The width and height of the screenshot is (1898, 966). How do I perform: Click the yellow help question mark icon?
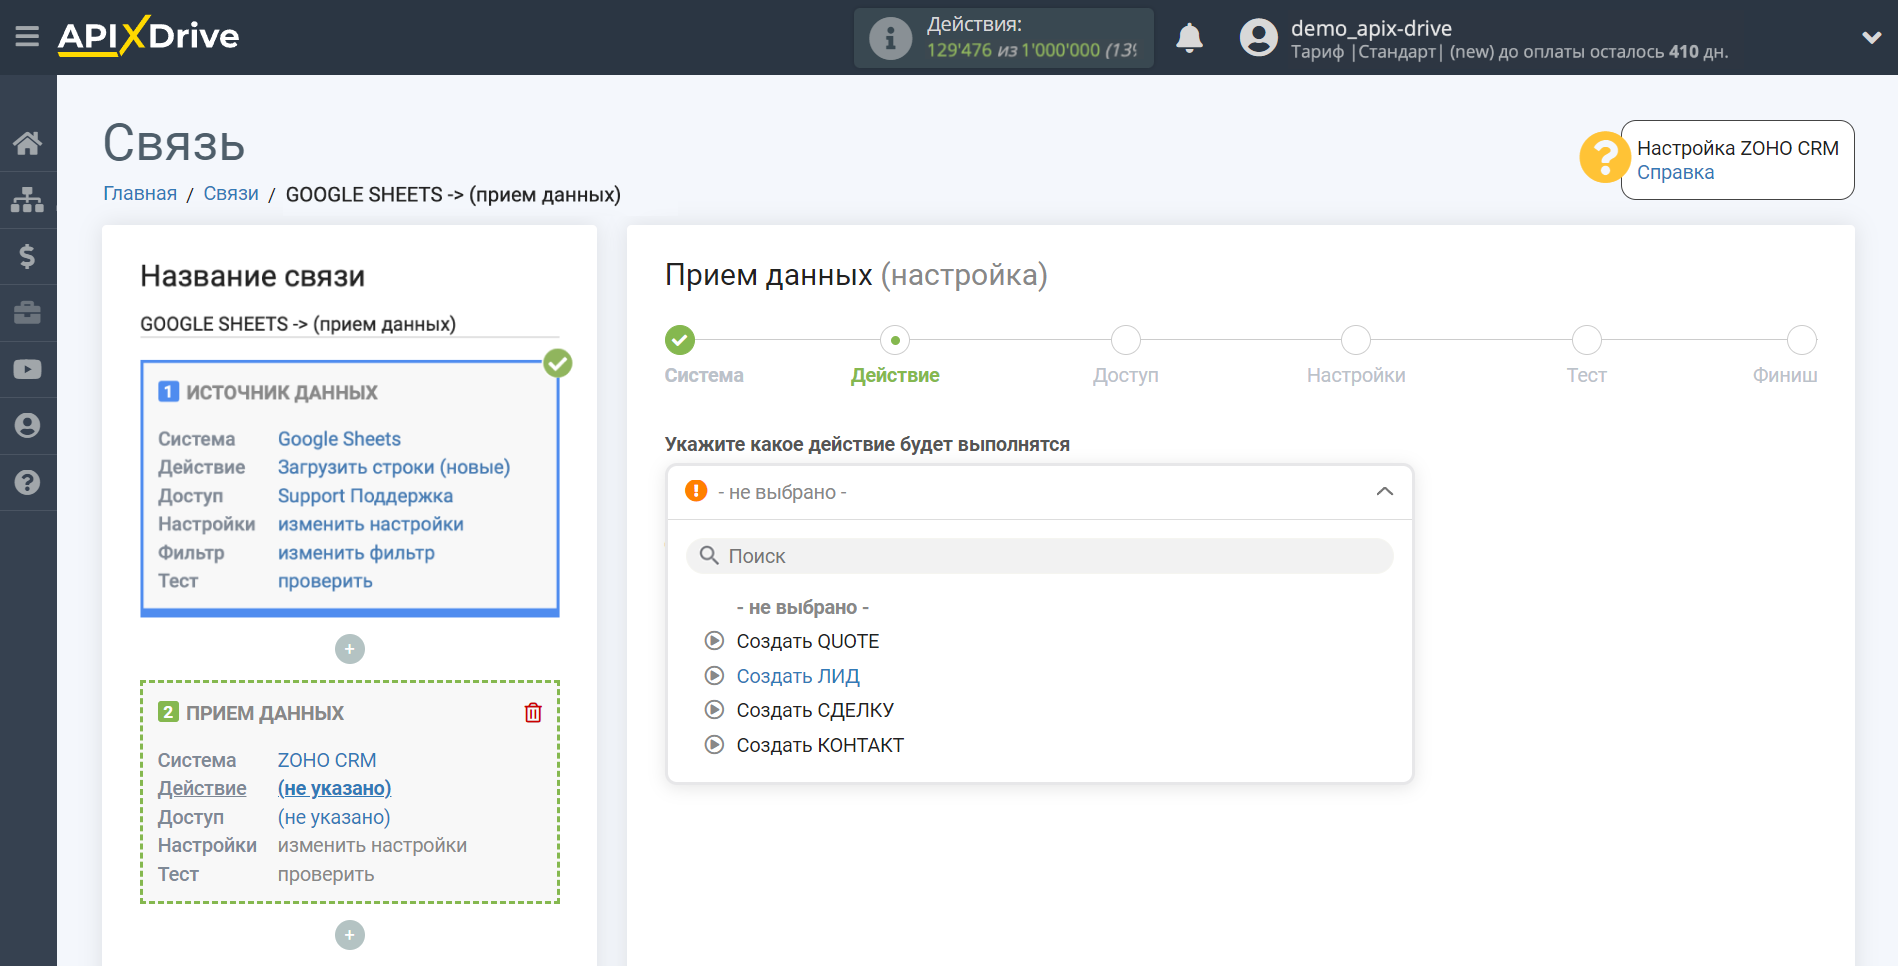1604,158
